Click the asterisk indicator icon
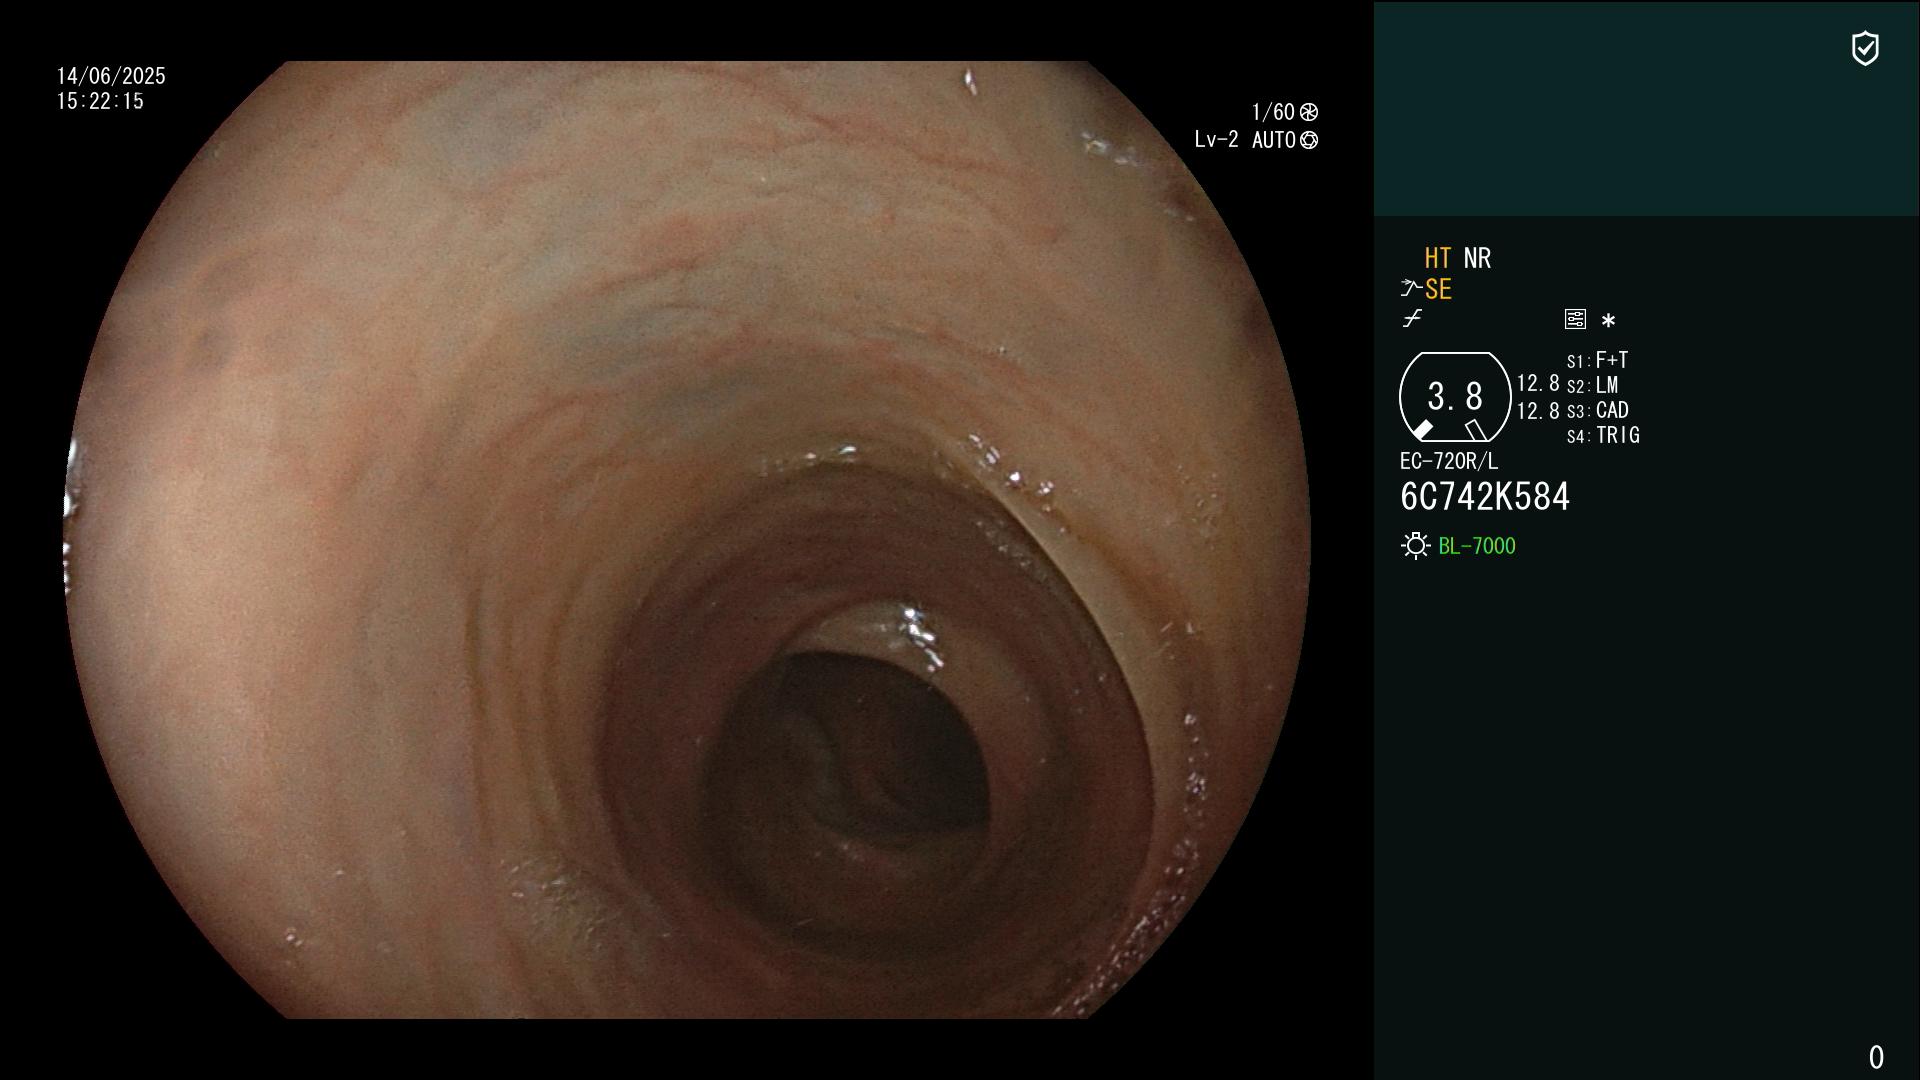Image resolution: width=1920 pixels, height=1080 pixels. coord(1608,320)
